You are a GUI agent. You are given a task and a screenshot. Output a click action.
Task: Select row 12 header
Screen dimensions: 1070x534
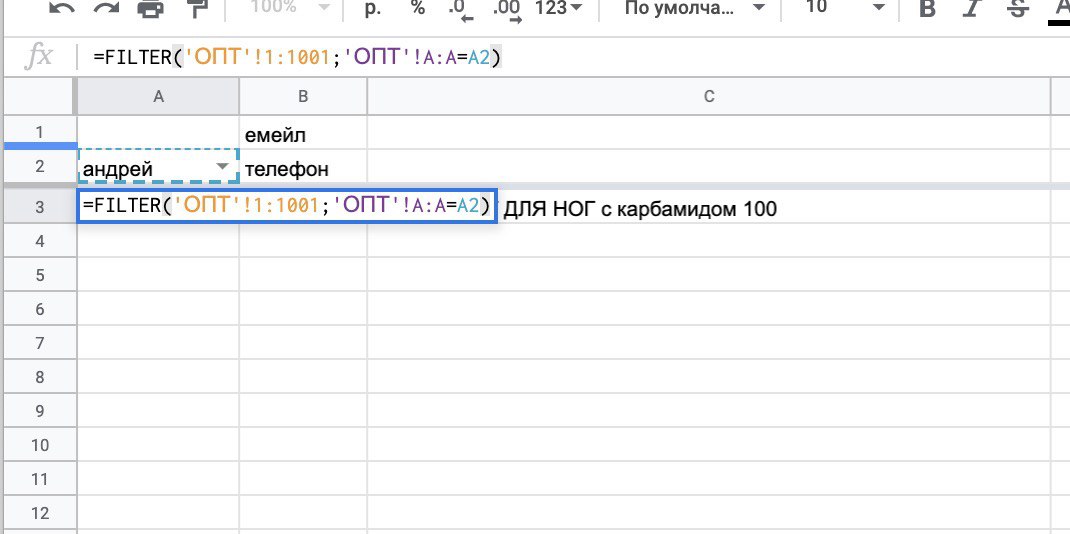40,514
